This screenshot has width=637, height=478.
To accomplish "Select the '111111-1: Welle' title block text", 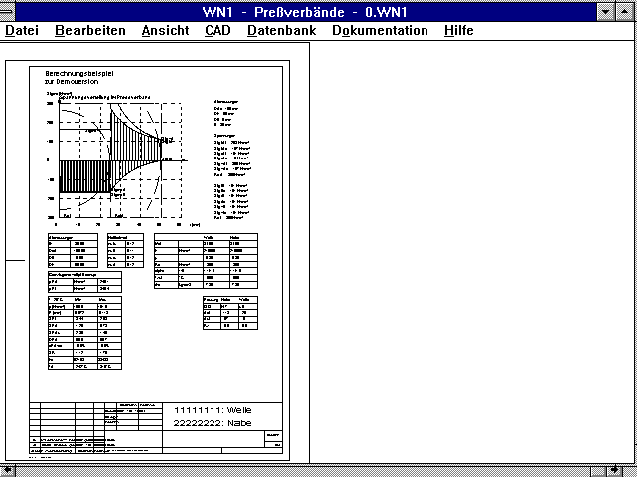I will [x=212, y=410].
